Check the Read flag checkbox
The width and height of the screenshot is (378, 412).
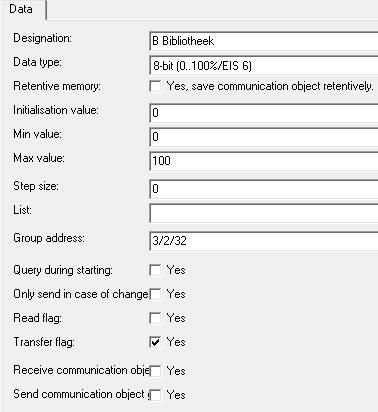pyautogui.click(x=155, y=318)
